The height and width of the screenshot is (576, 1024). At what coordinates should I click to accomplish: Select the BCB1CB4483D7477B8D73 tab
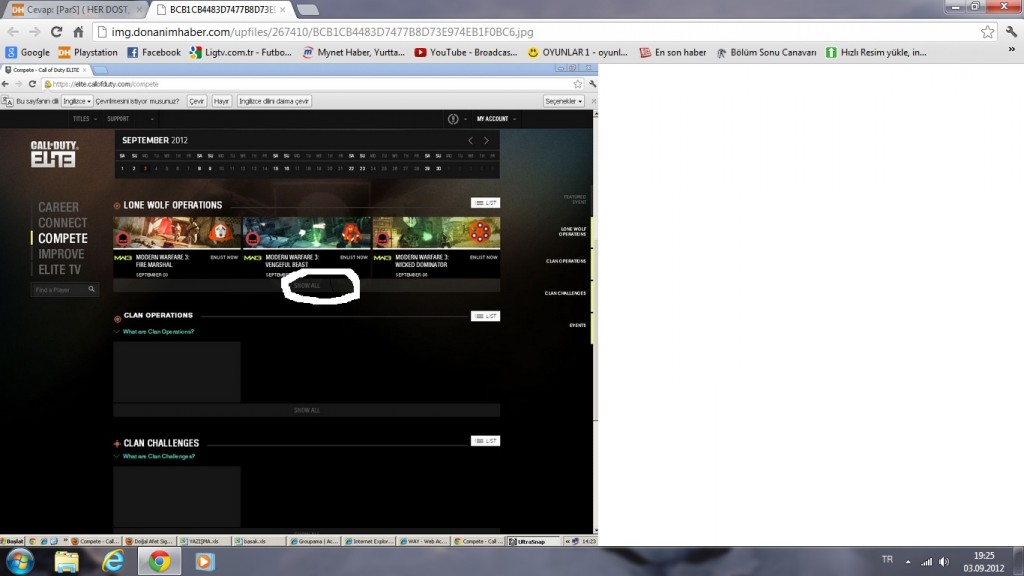coord(222,10)
